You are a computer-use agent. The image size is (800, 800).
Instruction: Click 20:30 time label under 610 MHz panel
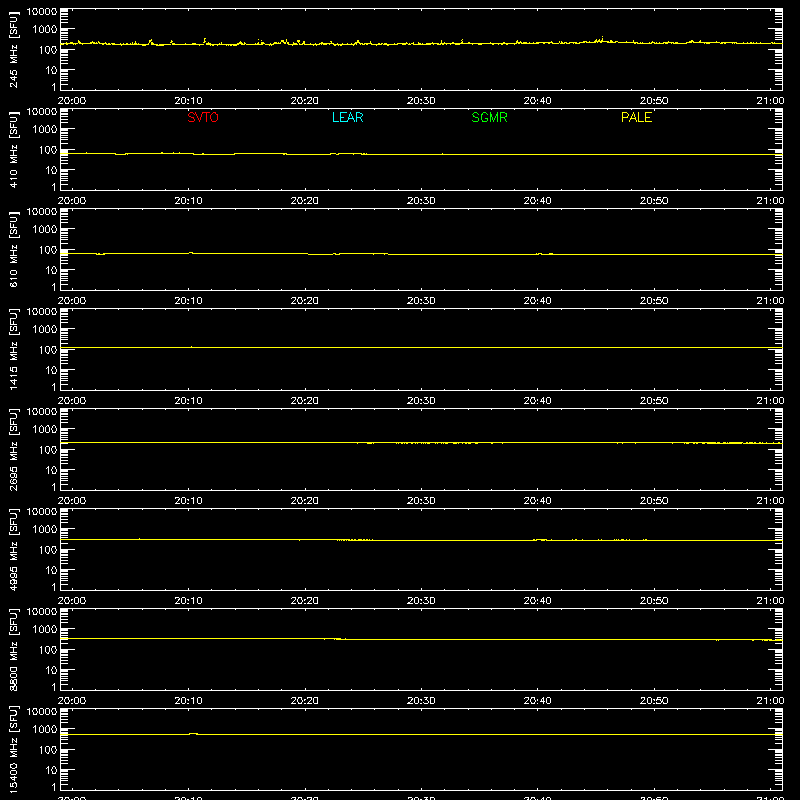[x=421, y=301]
